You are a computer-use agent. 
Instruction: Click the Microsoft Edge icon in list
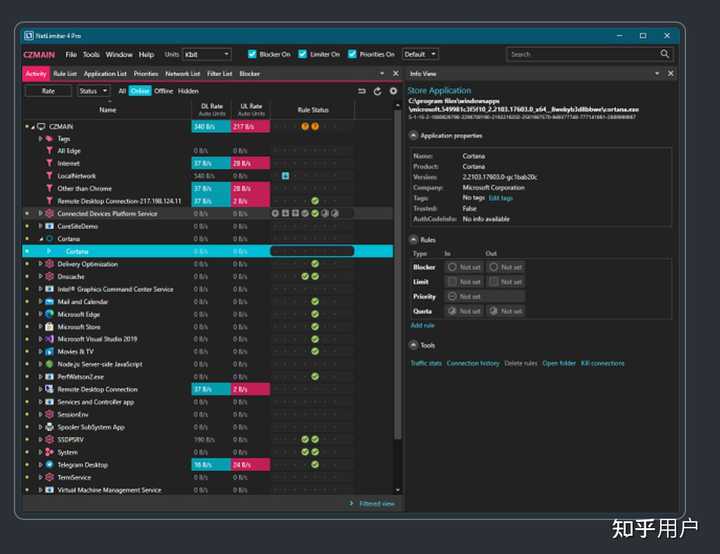pyautogui.click(x=50, y=314)
